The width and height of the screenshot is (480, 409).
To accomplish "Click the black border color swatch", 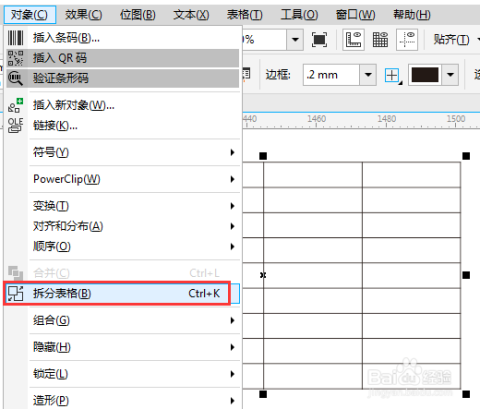I will [x=425, y=75].
